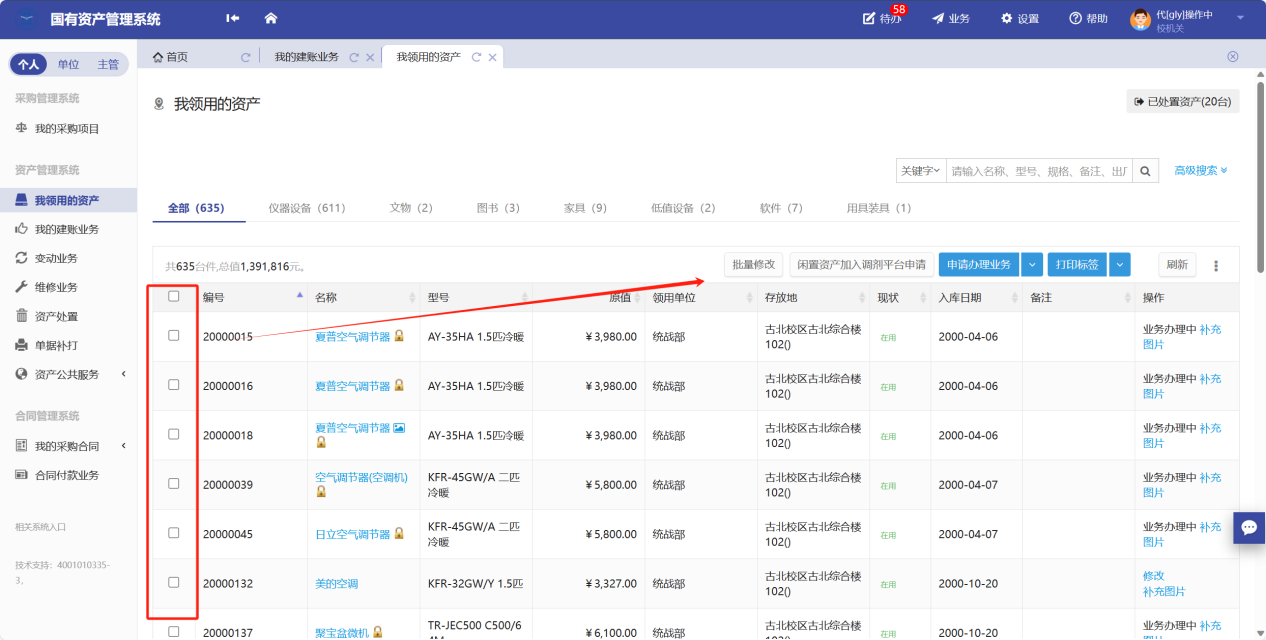1266x640 pixels.
Task: Check the select-all checkbox in table header
Action: (x=174, y=297)
